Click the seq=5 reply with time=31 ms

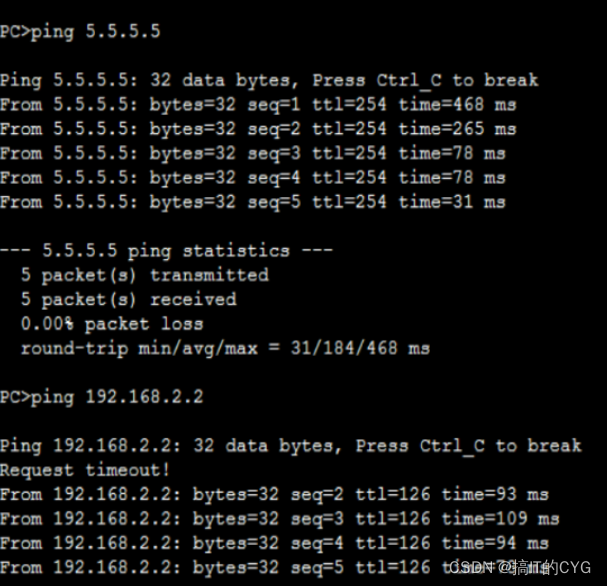coord(253,202)
